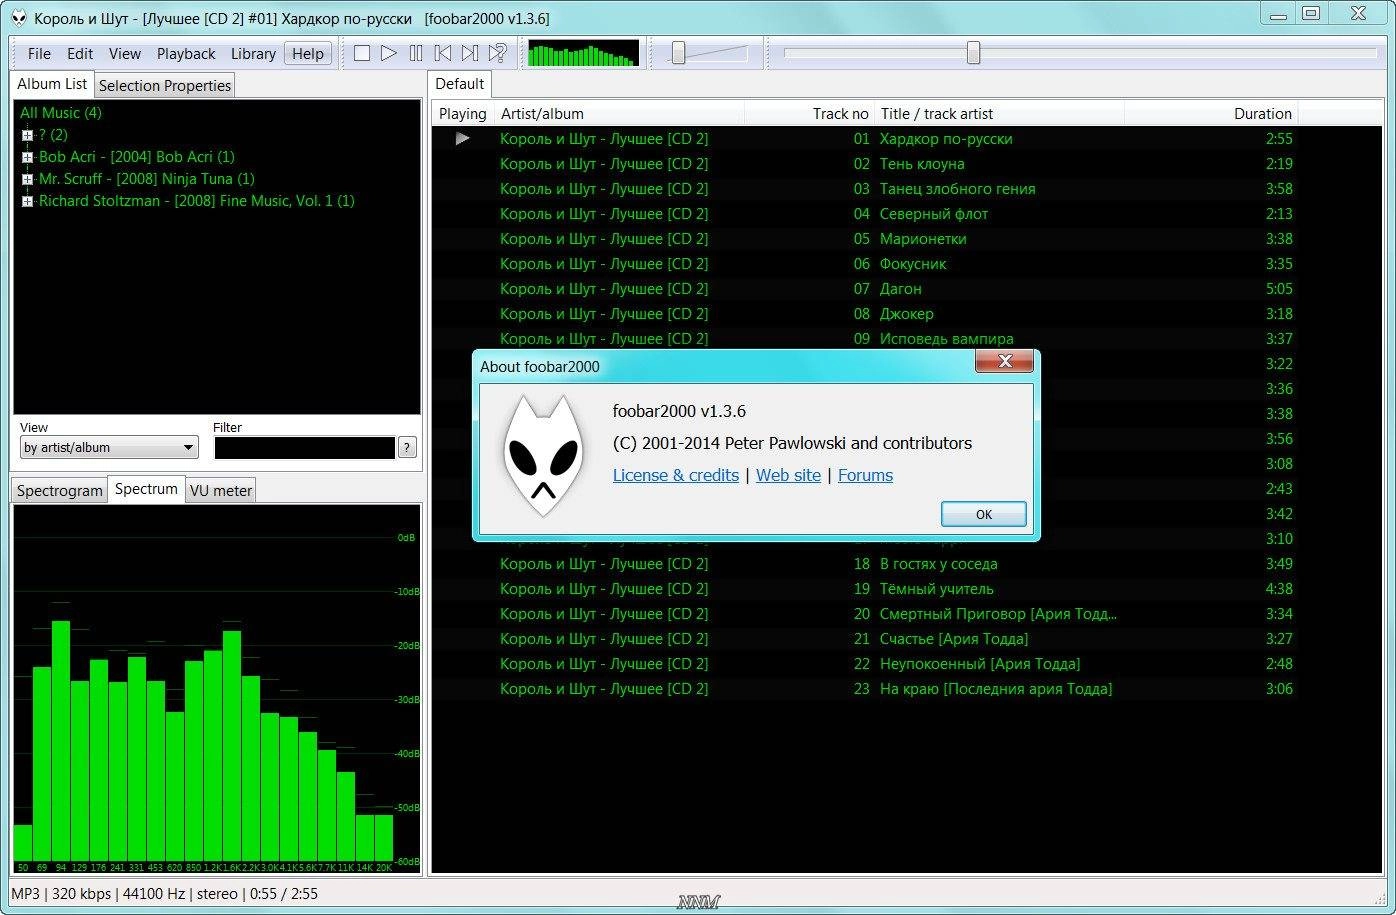Switch to the Selection Properties tab

click(x=165, y=86)
